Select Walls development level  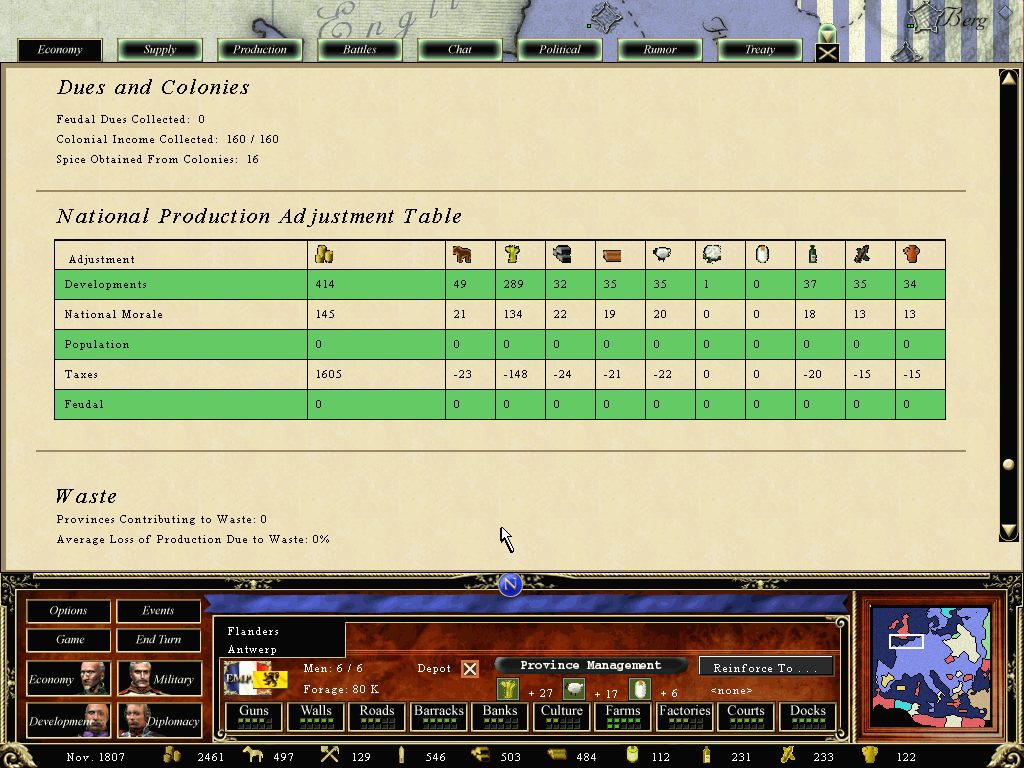[315, 716]
